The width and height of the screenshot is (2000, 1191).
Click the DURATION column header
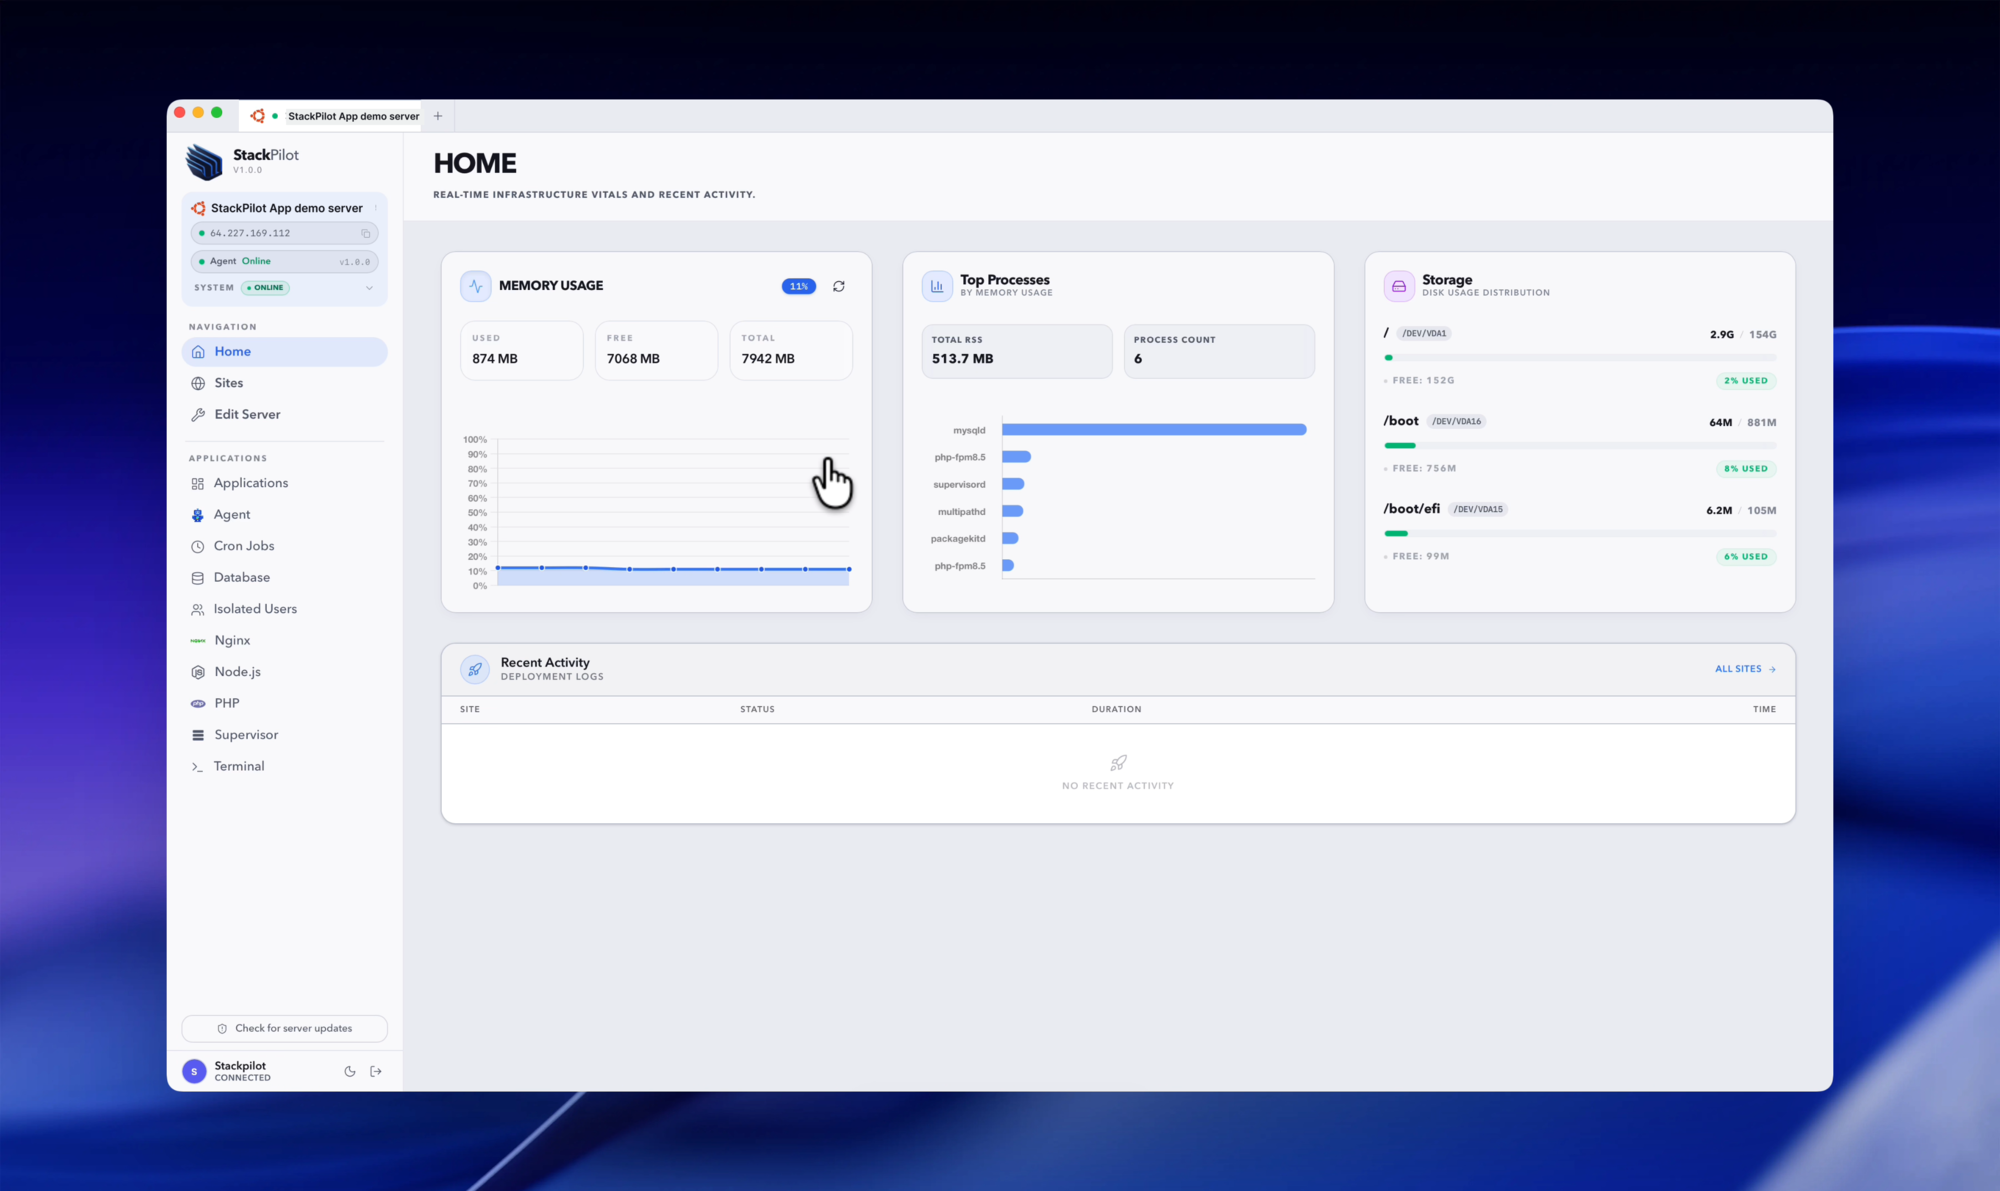[1116, 709]
